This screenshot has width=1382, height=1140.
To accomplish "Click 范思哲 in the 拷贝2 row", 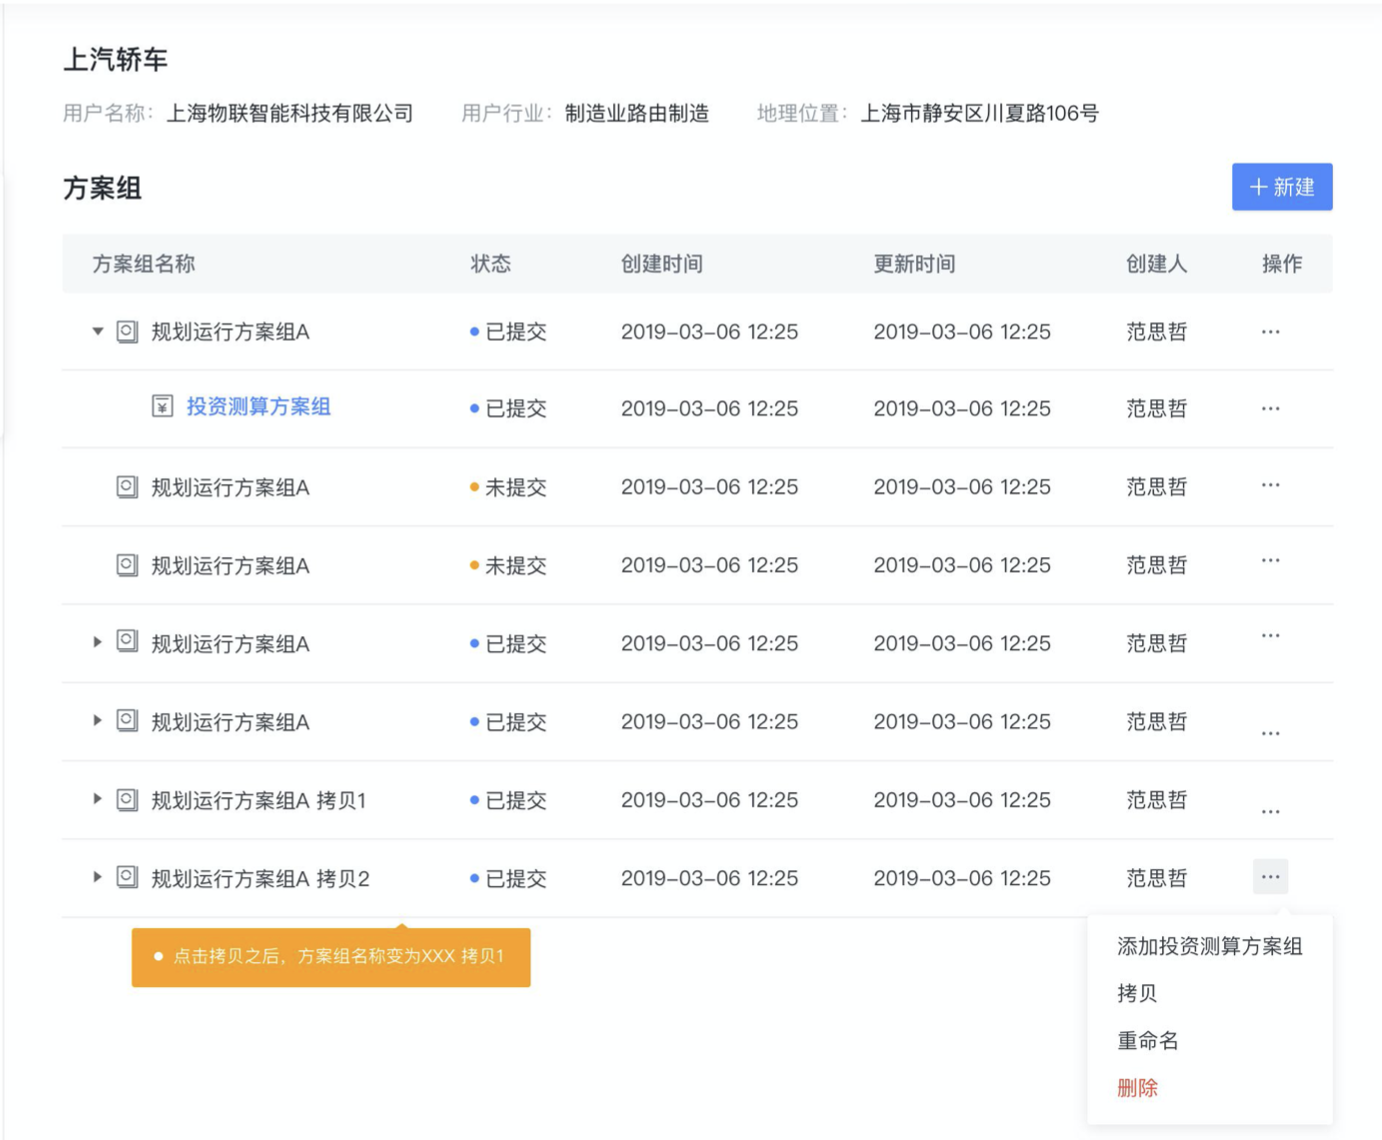I will click(x=1156, y=878).
